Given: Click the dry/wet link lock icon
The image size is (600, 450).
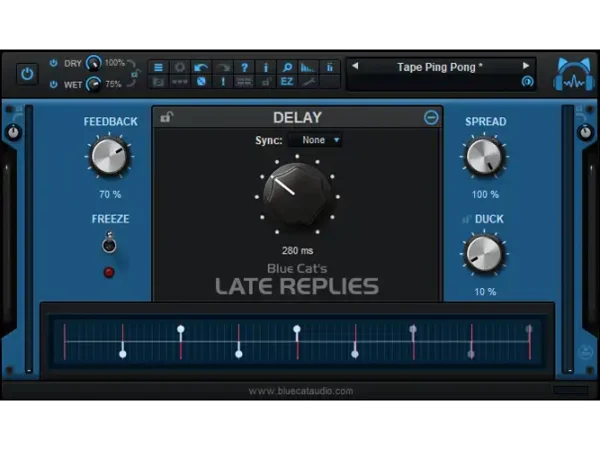Looking at the screenshot, I should pos(135,73).
